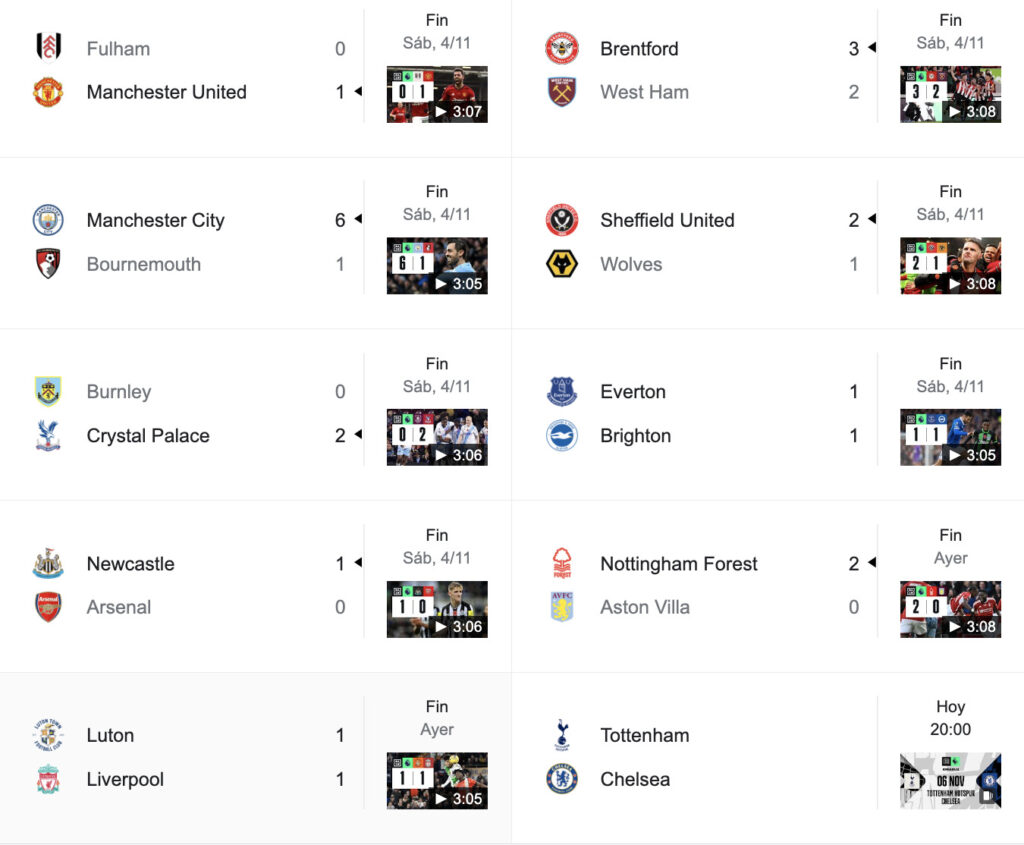Click the Brentford bee logo

click(x=562, y=48)
